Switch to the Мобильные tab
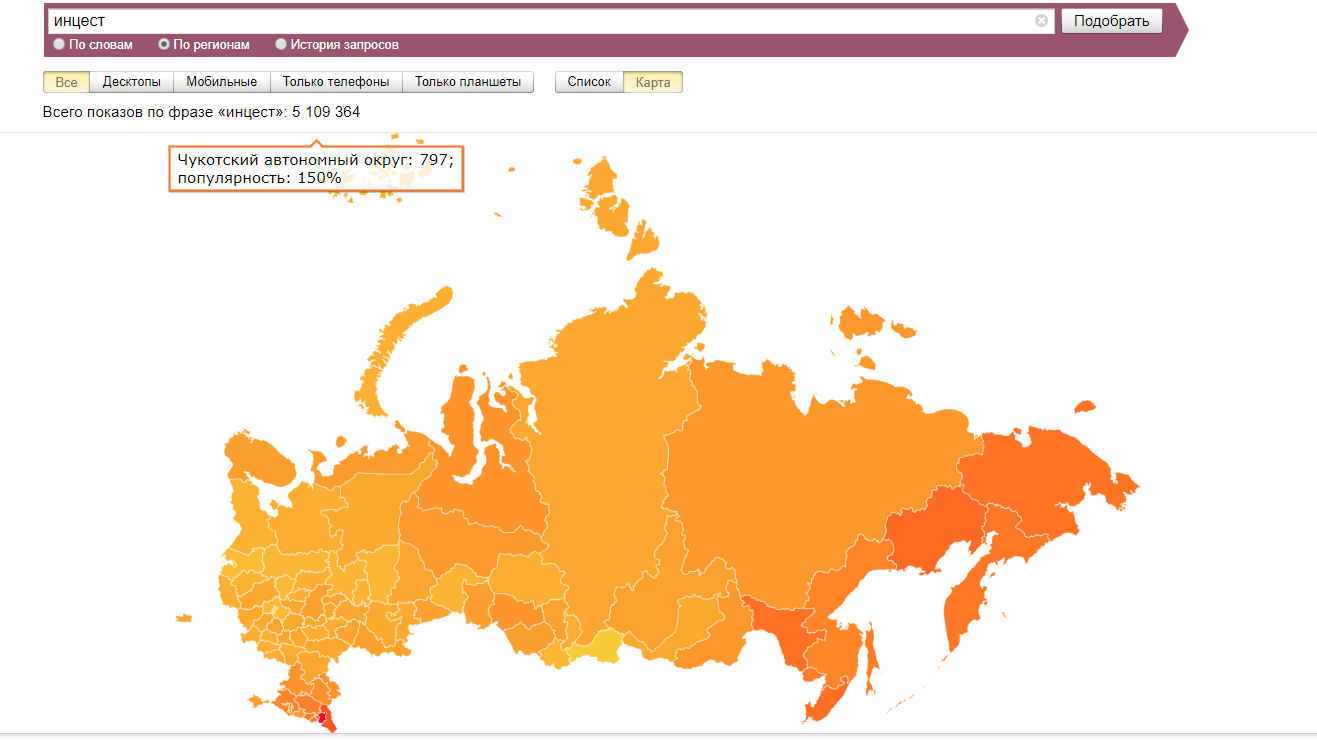The width and height of the screenshot is (1317, 756). pos(222,82)
